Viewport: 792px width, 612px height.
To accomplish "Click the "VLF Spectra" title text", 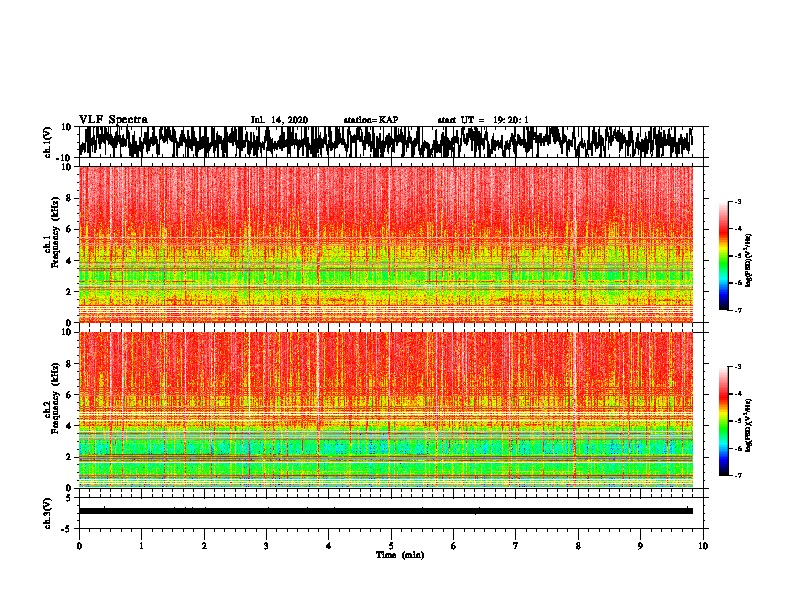I will tap(113, 120).
